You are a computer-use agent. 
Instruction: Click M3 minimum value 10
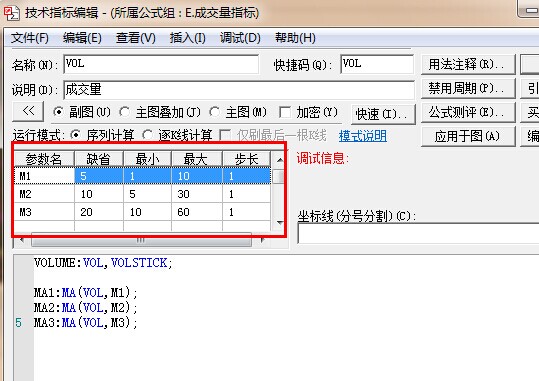(147, 212)
